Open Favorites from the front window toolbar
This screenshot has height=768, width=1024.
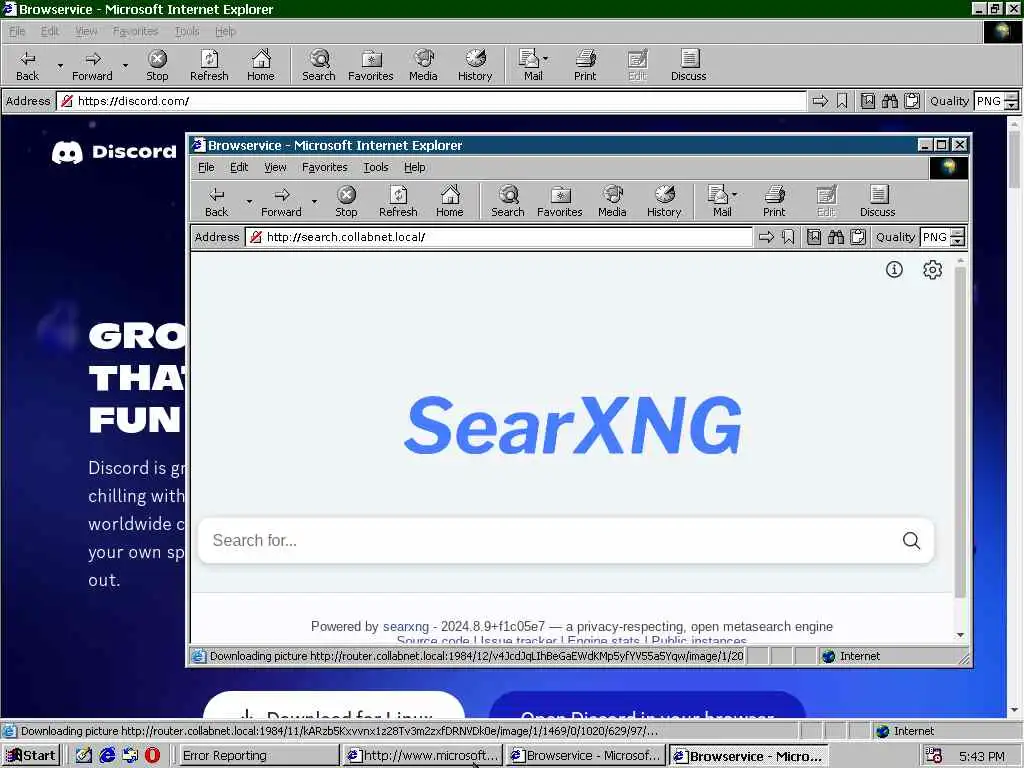560,202
